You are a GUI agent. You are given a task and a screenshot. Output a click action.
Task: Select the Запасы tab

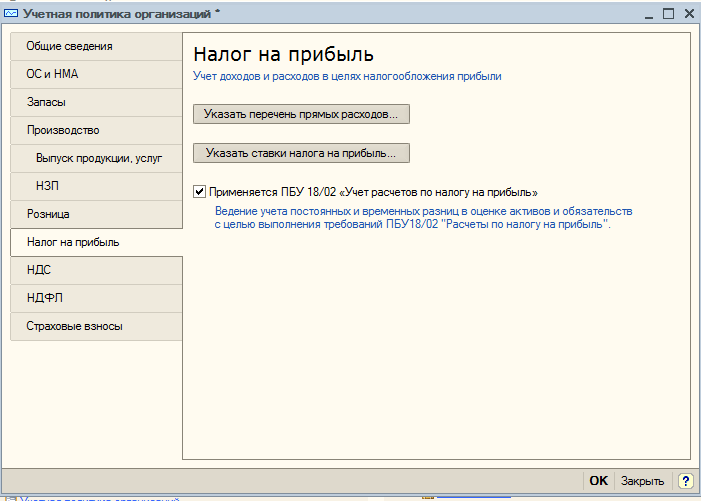click(96, 102)
